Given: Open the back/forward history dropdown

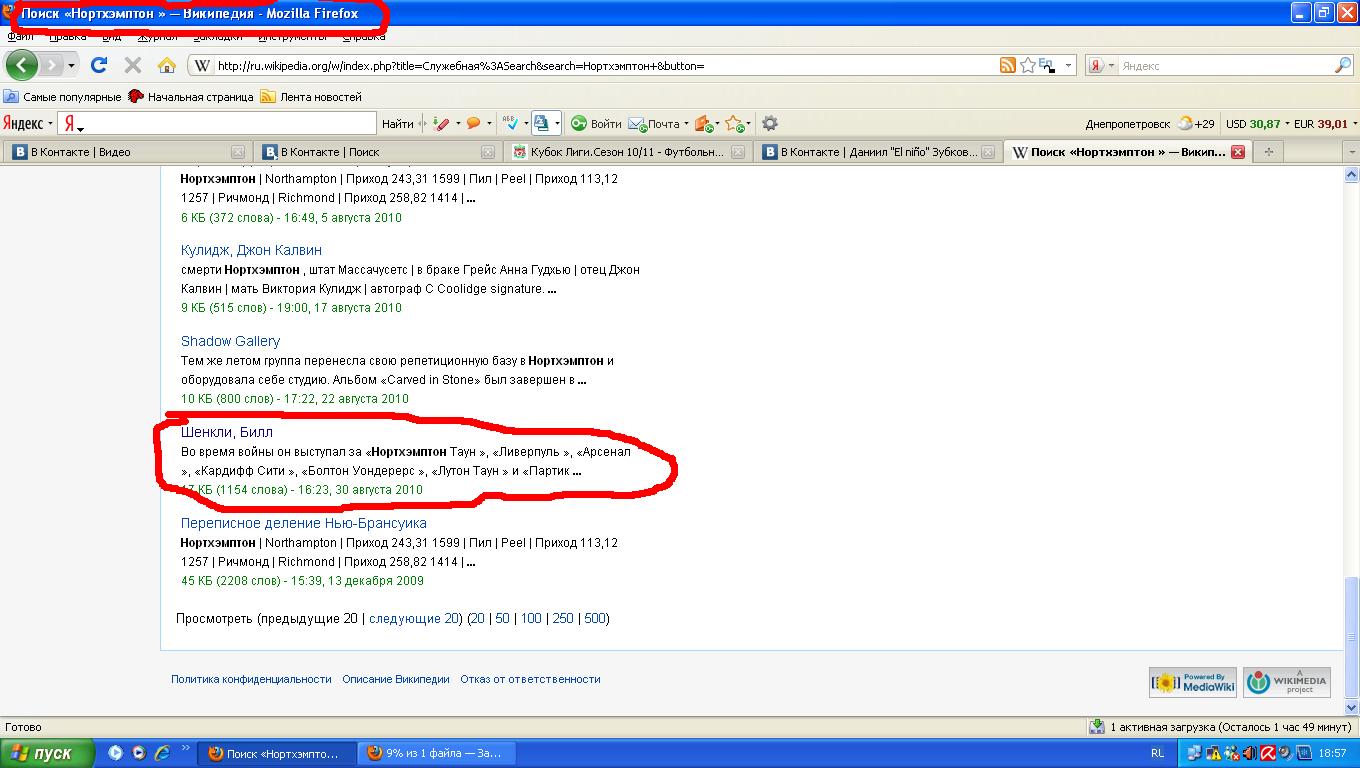Looking at the screenshot, I should point(71,65).
